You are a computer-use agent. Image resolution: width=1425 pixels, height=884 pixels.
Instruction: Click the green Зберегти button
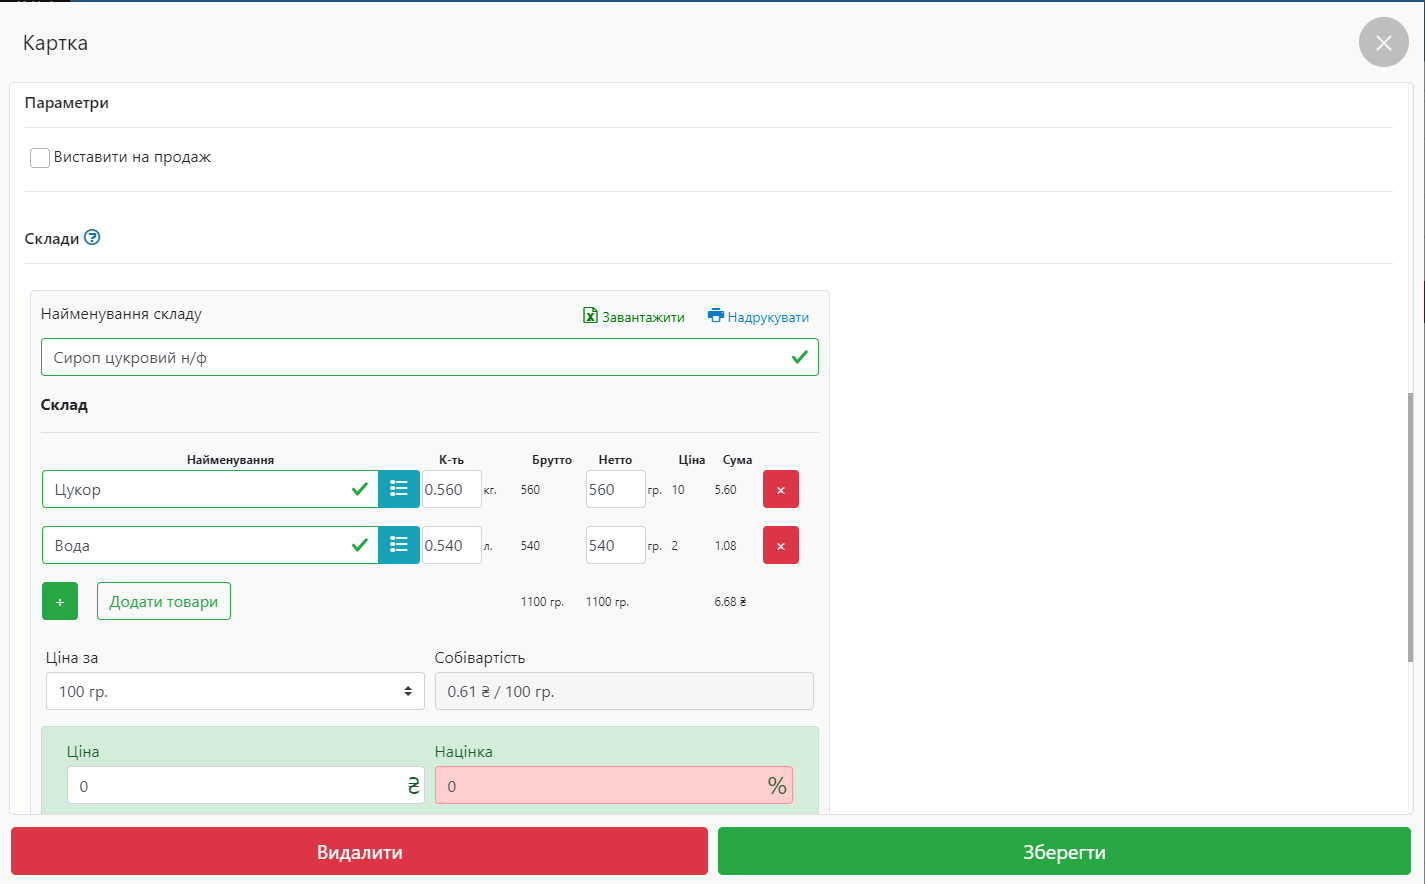click(1064, 852)
